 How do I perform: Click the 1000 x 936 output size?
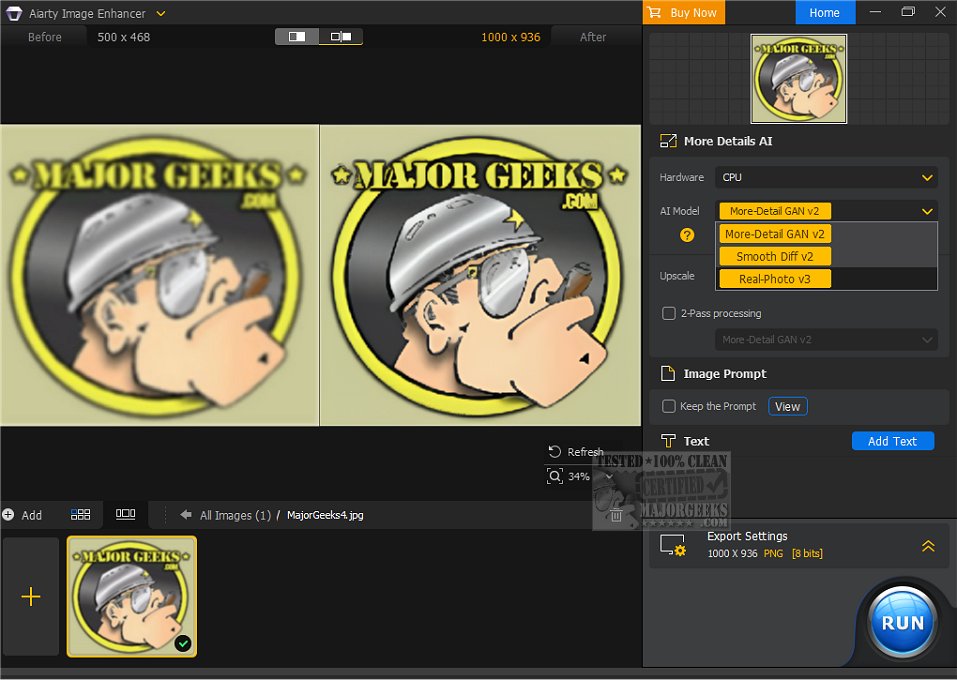510,37
